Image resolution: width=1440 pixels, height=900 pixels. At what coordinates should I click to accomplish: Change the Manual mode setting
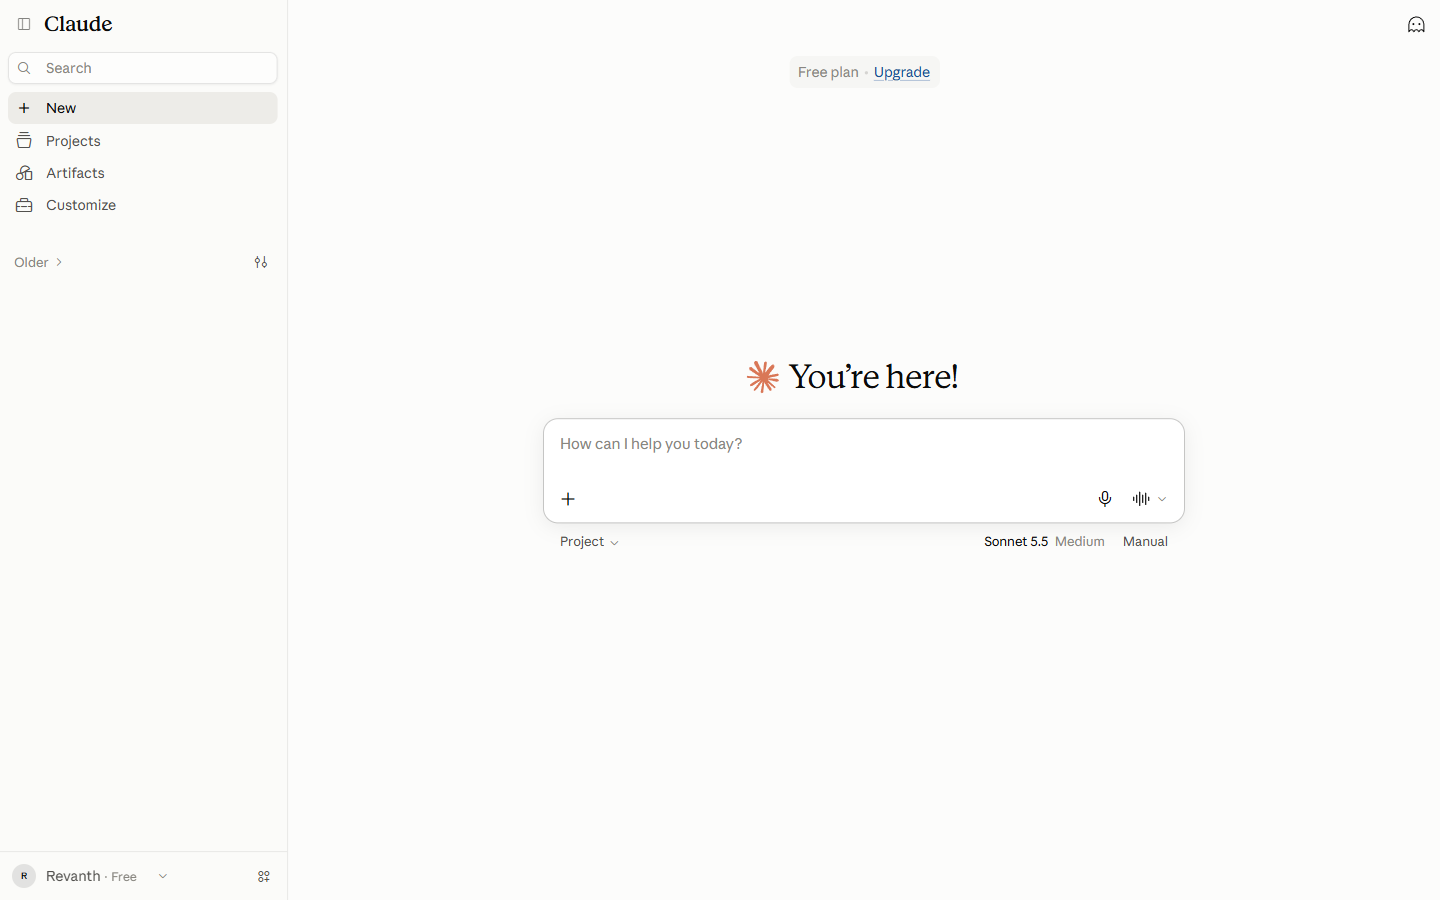1145,542
